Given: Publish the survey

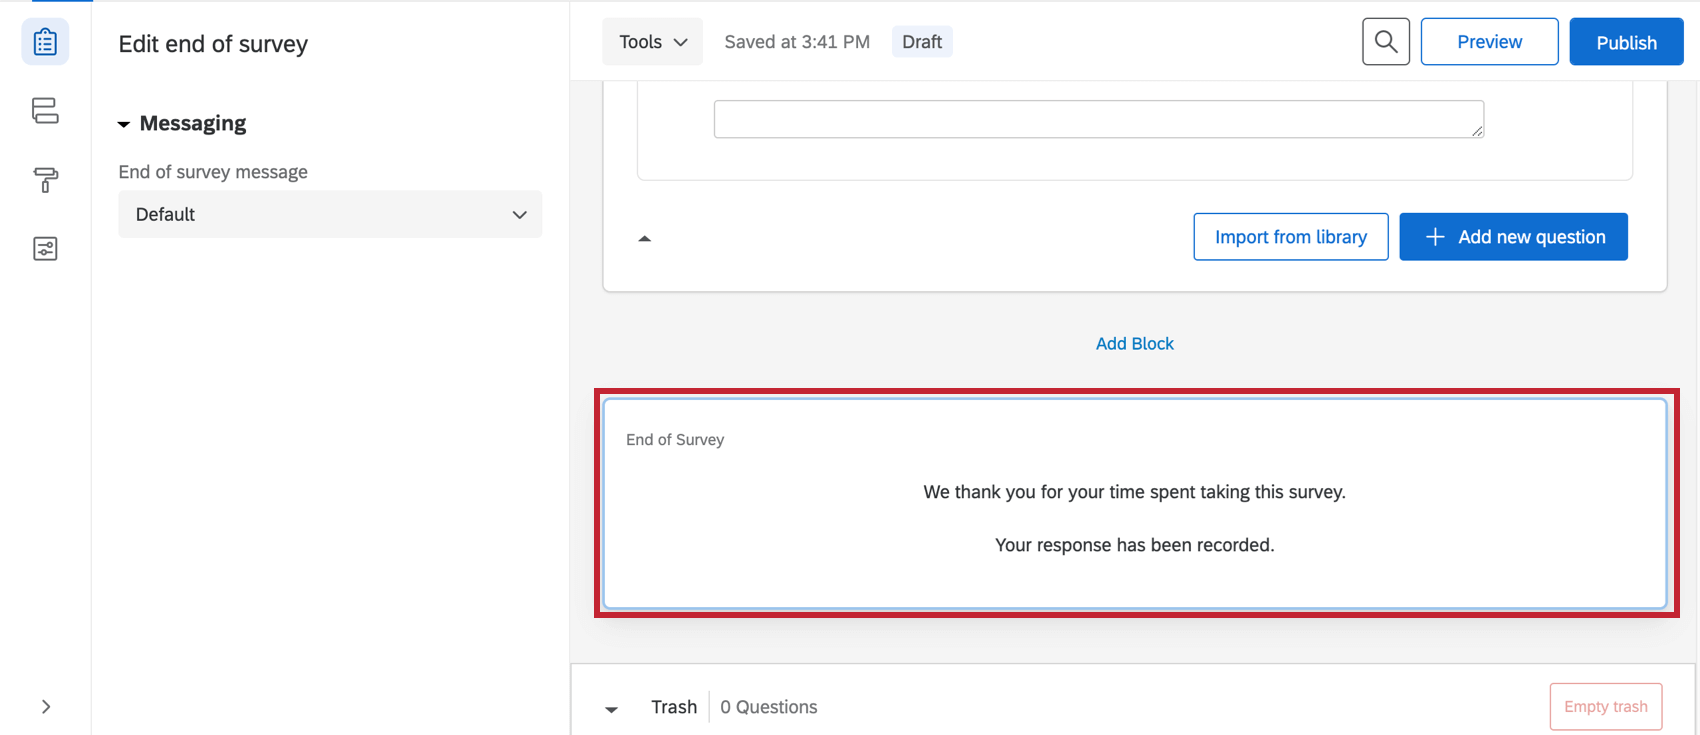Looking at the screenshot, I should [x=1626, y=42].
